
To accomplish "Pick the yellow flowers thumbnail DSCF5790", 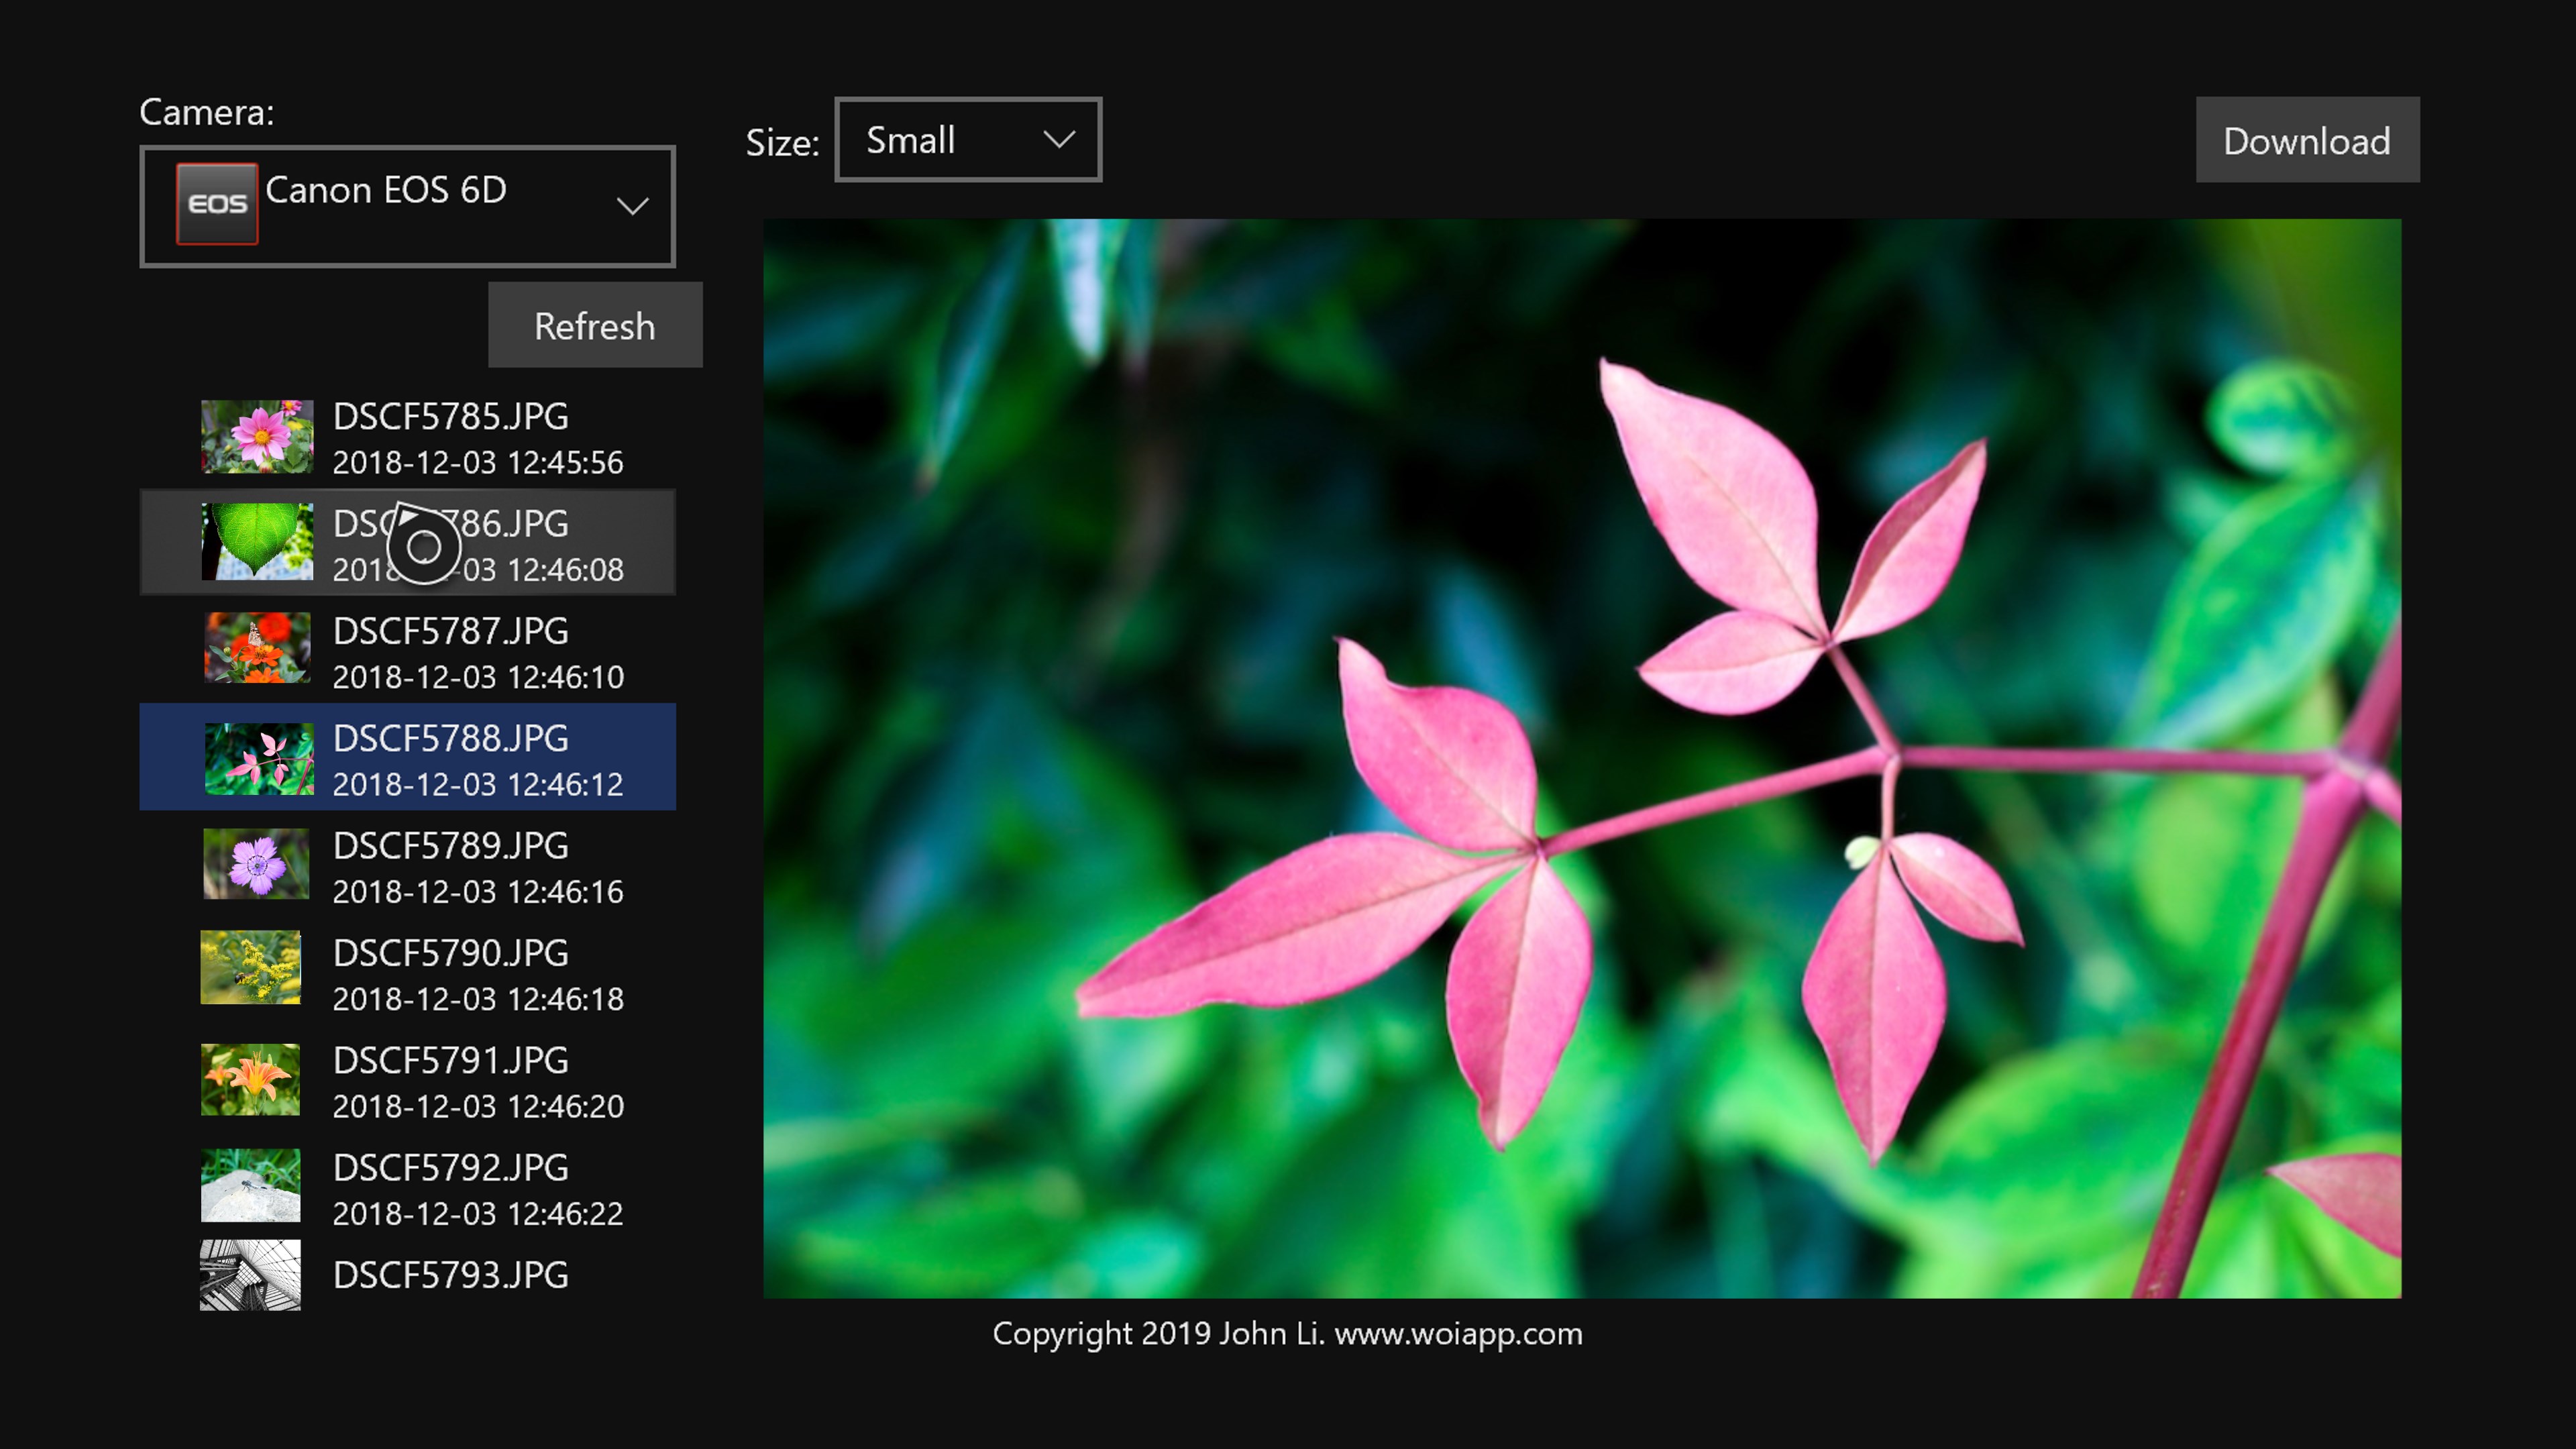I will 250,968.
